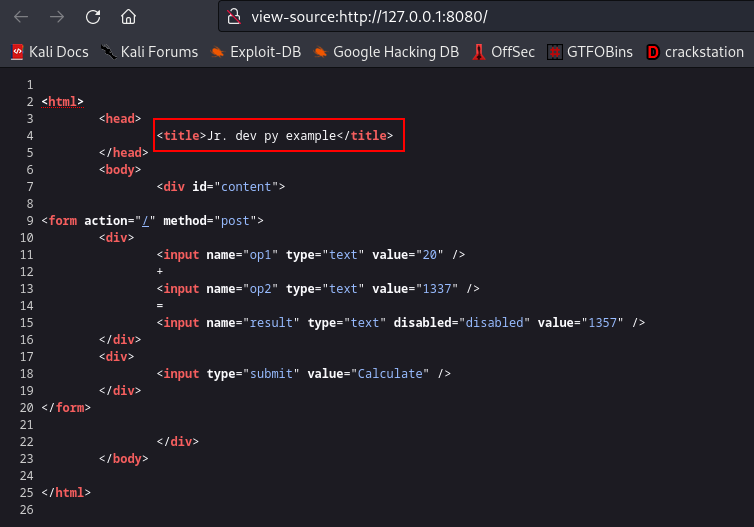Open the Kali Forums bookmark
754x527 pixels.
tap(150, 52)
